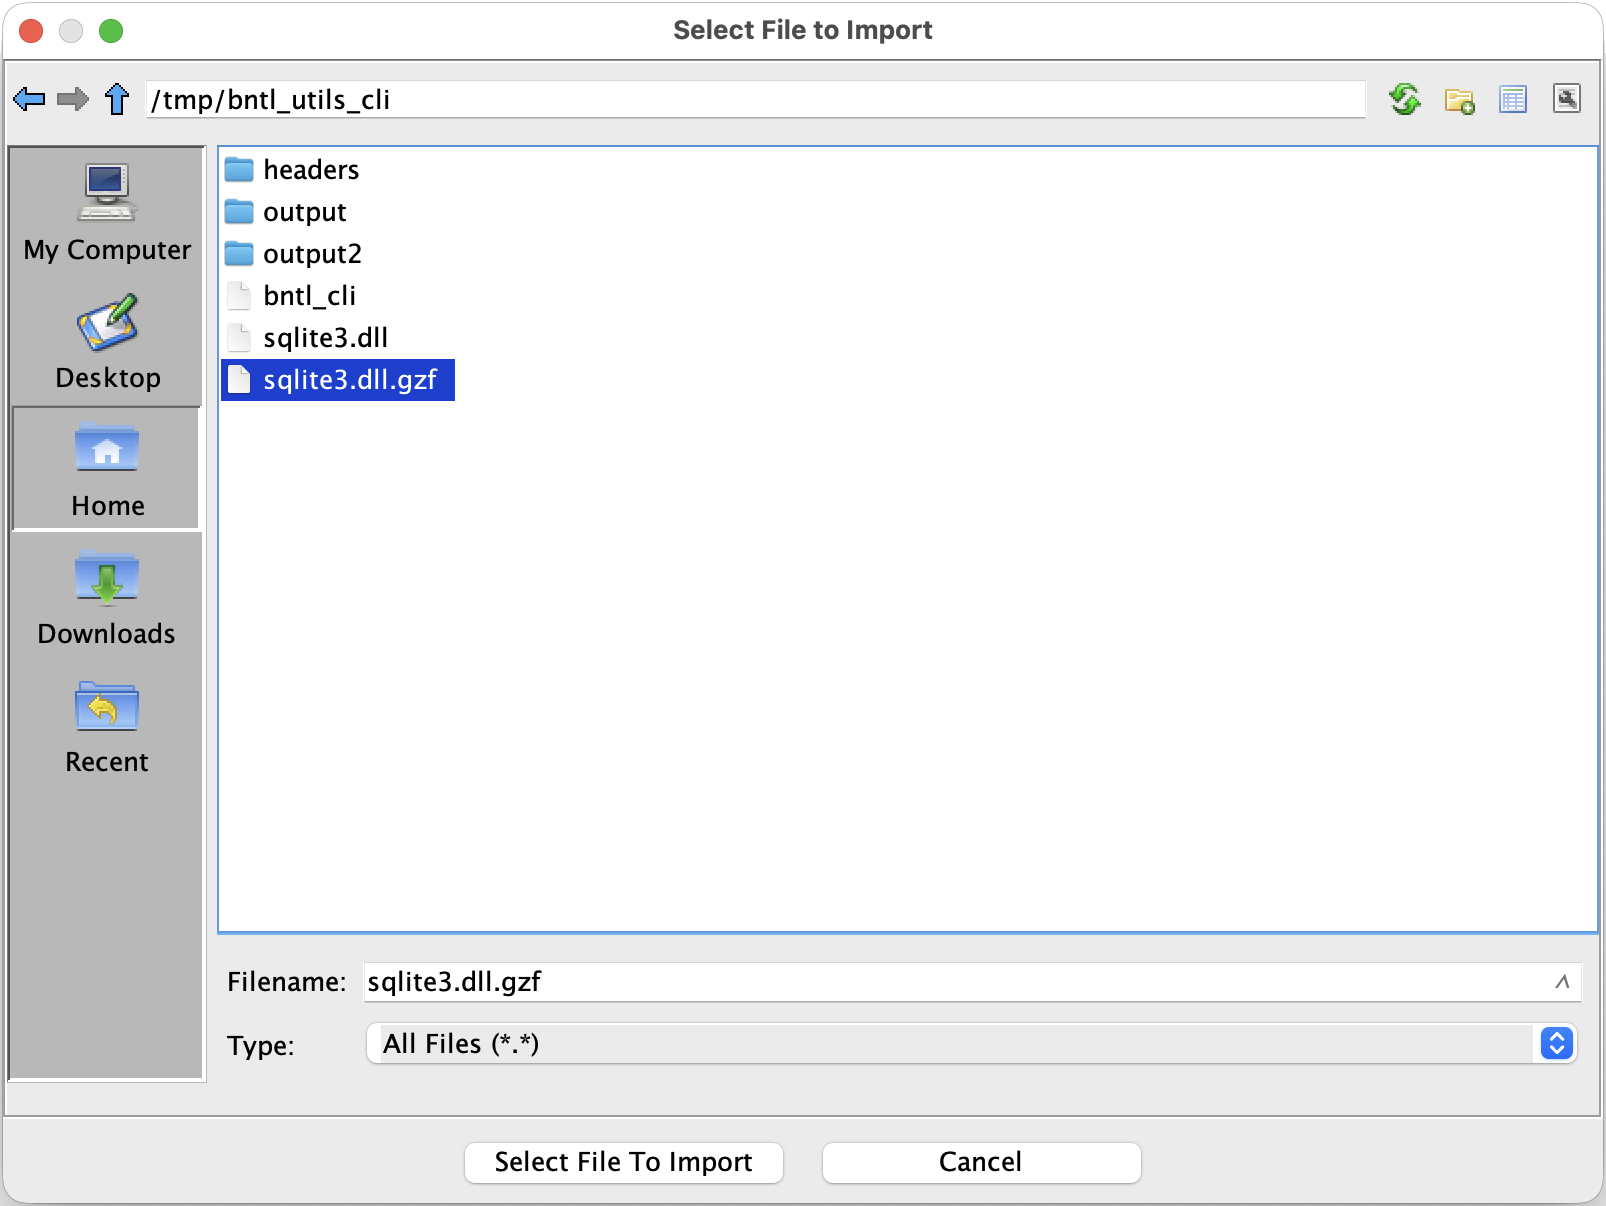Select the sqlite3.dll file
This screenshot has height=1206, width=1606.
[x=326, y=337]
